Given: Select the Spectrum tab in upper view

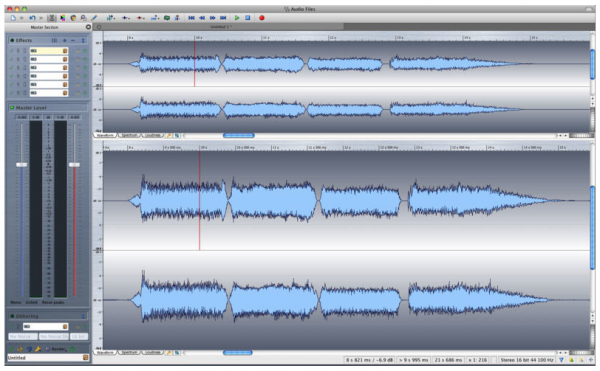Looking at the screenshot, I should point(129,135).
